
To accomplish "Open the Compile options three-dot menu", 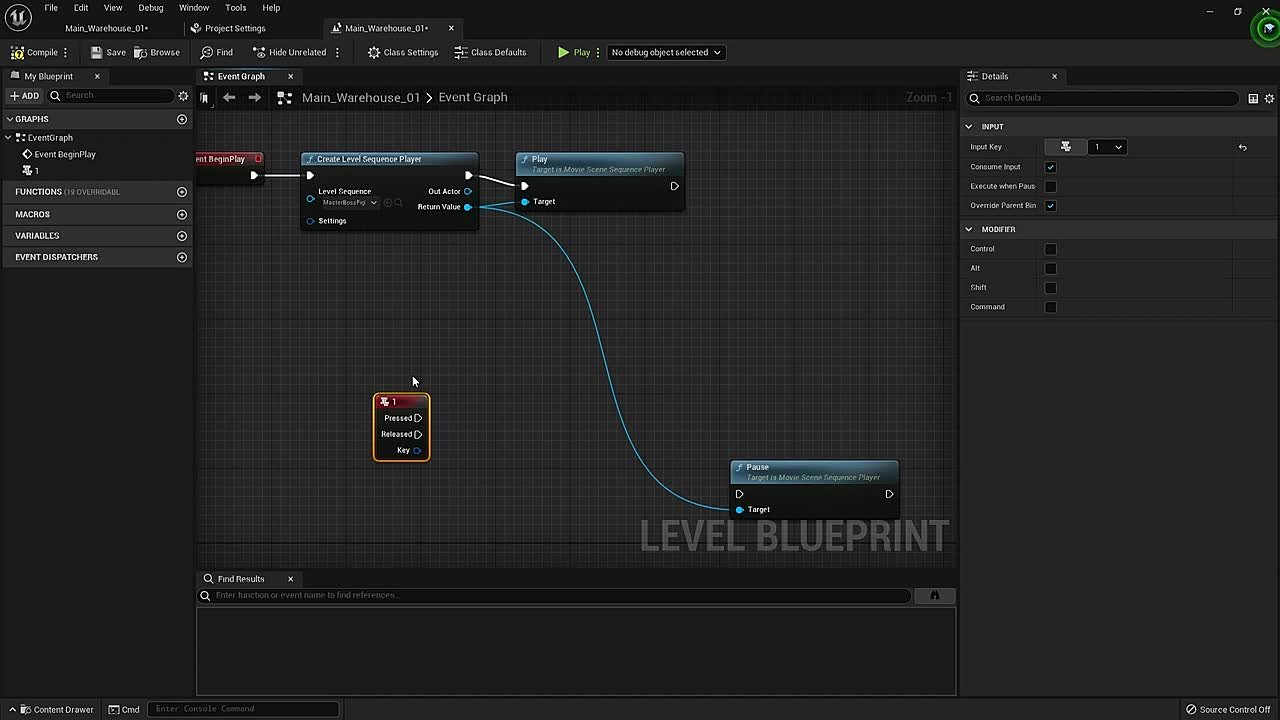I will click(x=66, y=52).
